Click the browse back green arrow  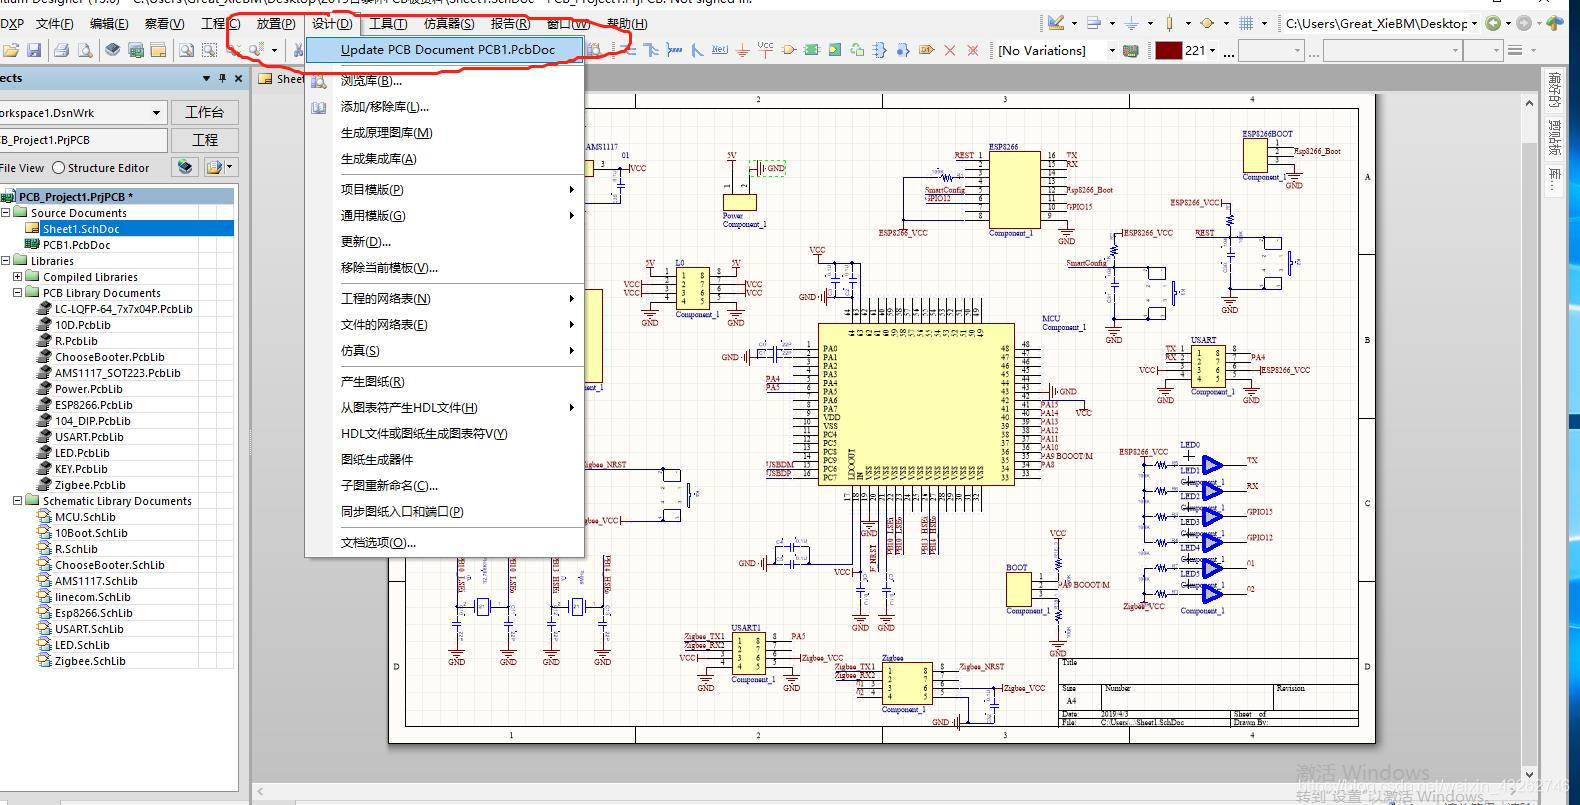[x=1493, y=22]
